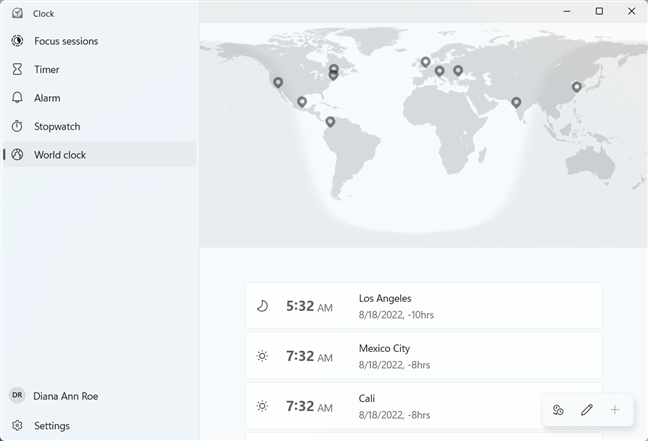648x441 pixels.
Task: Click the map pin over India
Action: (x=516, y=101)
